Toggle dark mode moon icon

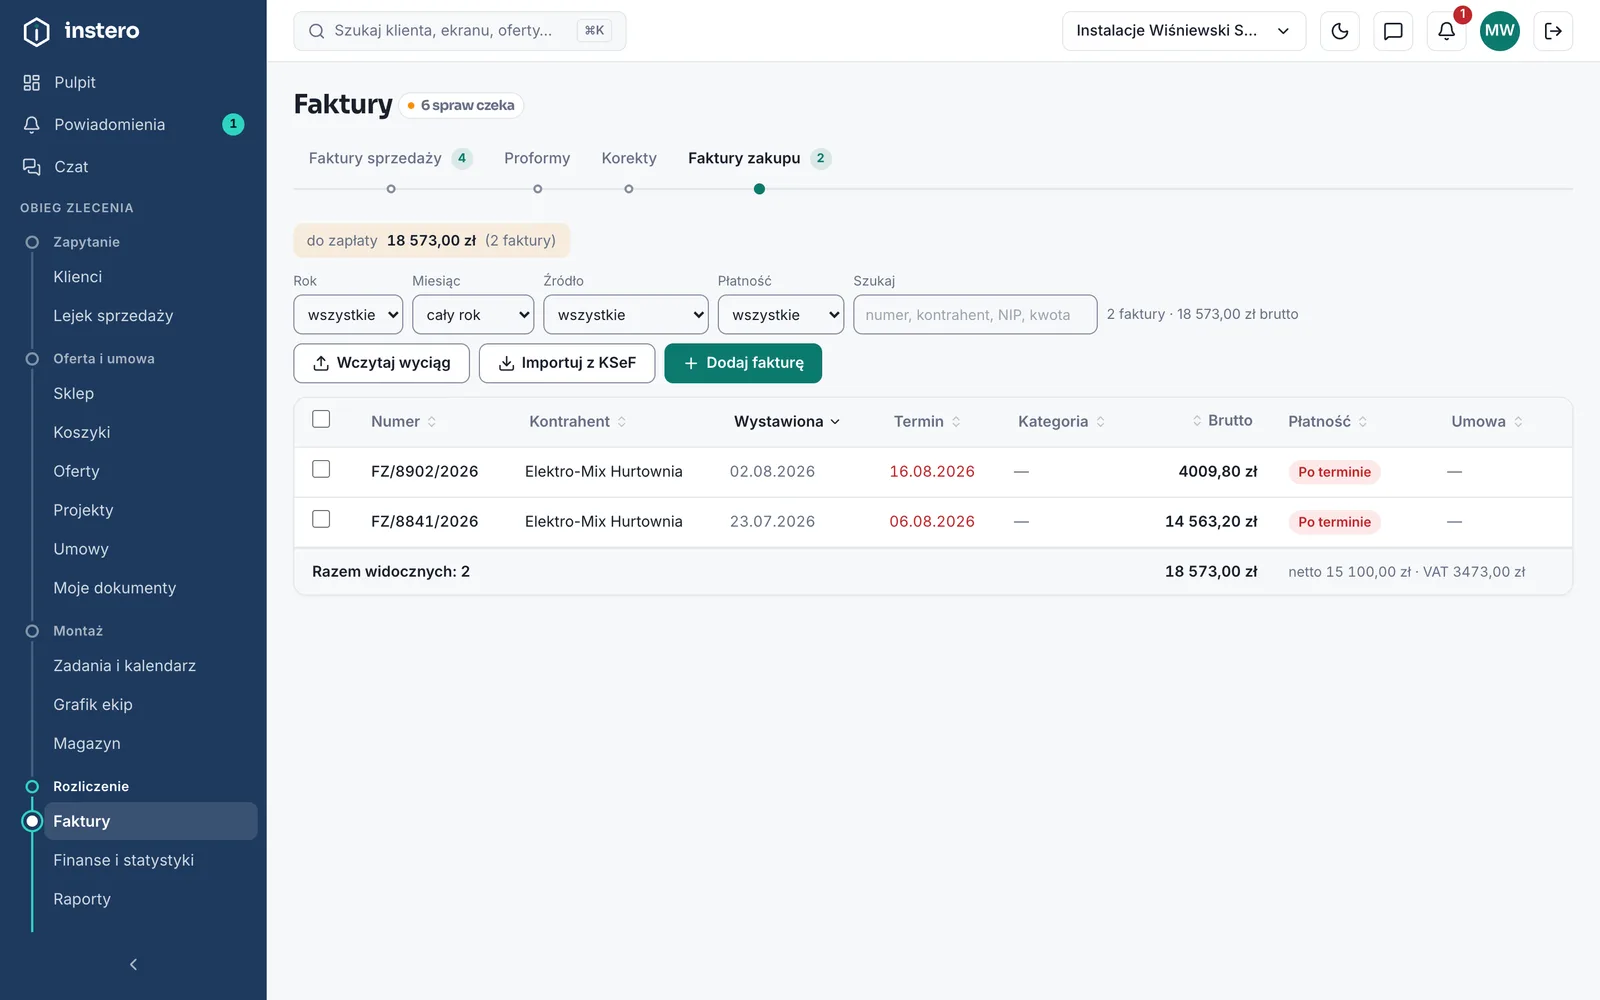click(x=1340, y=31)
